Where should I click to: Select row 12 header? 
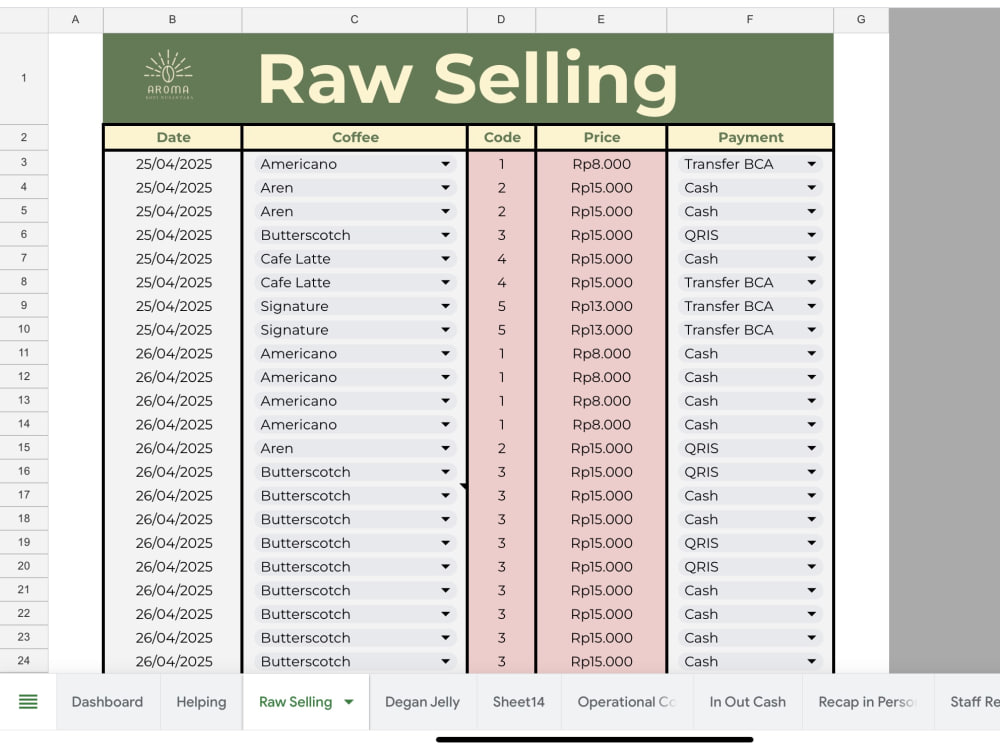coord(24,376)
